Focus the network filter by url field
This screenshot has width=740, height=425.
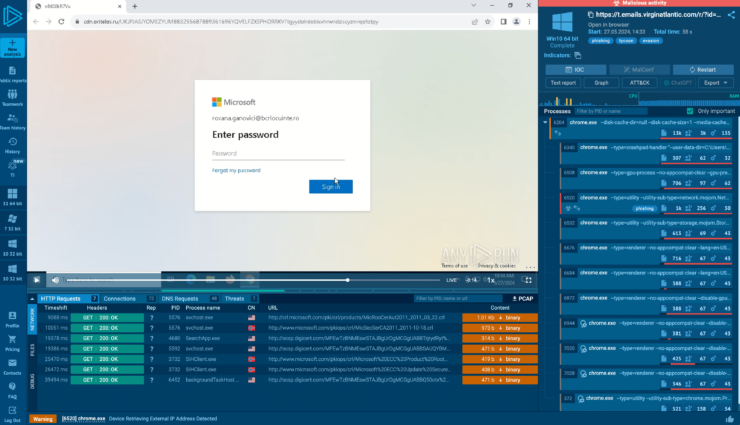(x=458, y=299)
